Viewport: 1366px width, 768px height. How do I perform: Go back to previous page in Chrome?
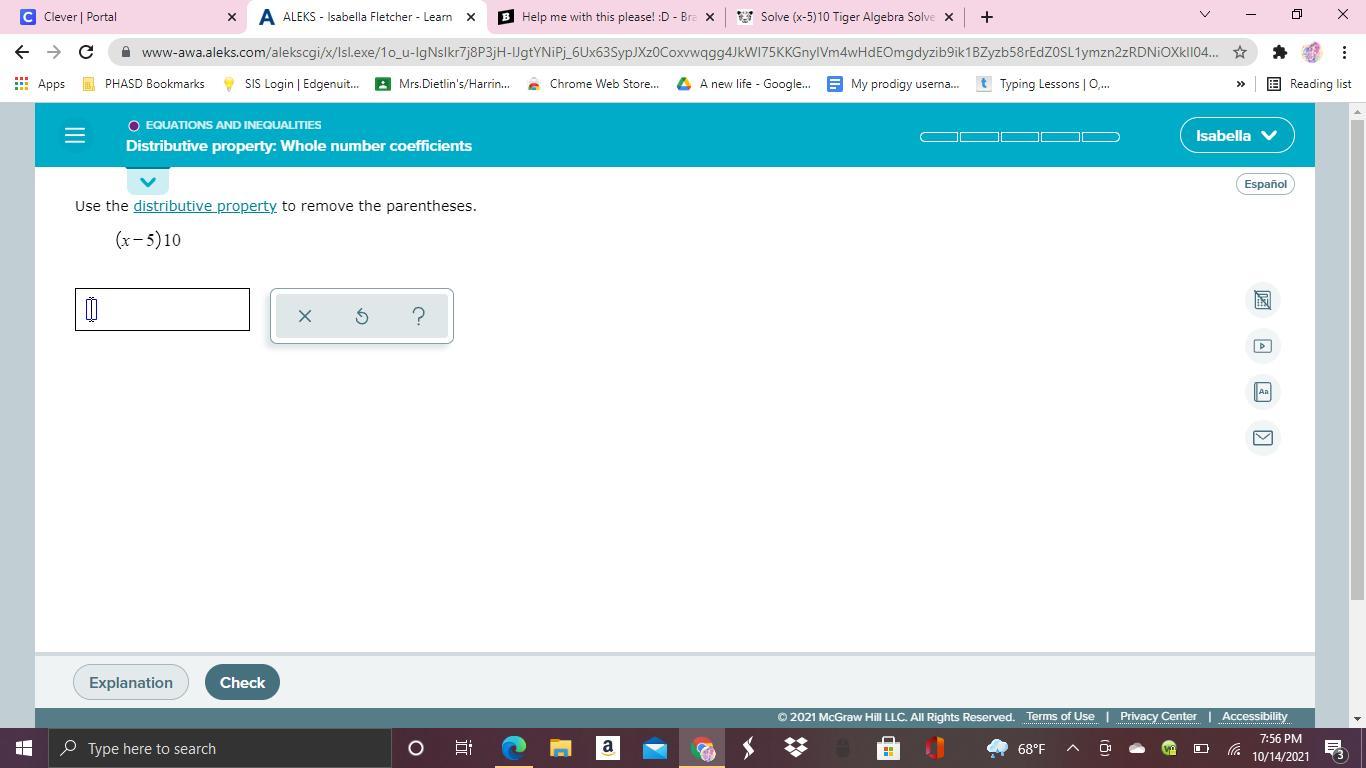point(22,52)
